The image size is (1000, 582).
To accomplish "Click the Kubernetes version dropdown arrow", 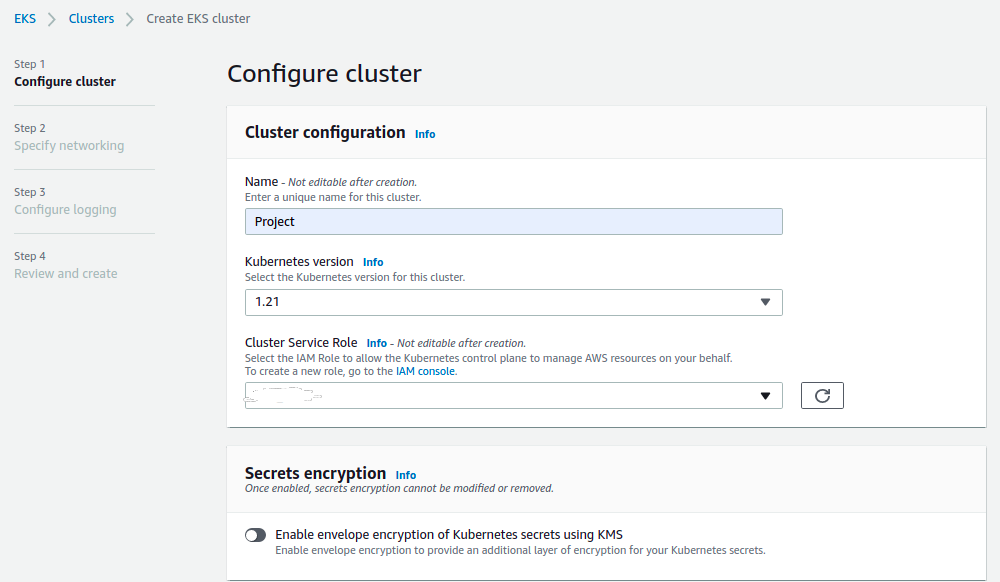I will point(765,302).
